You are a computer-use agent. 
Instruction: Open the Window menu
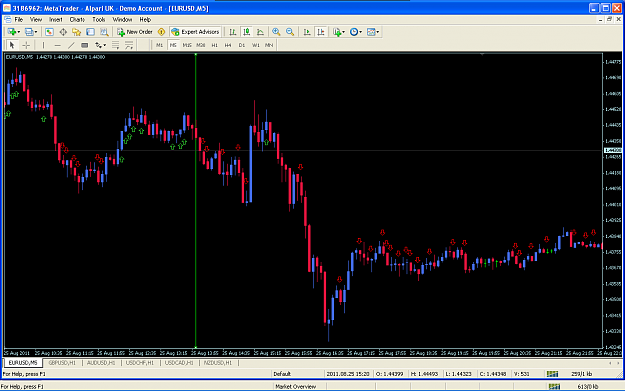click(x=122, y=20)
